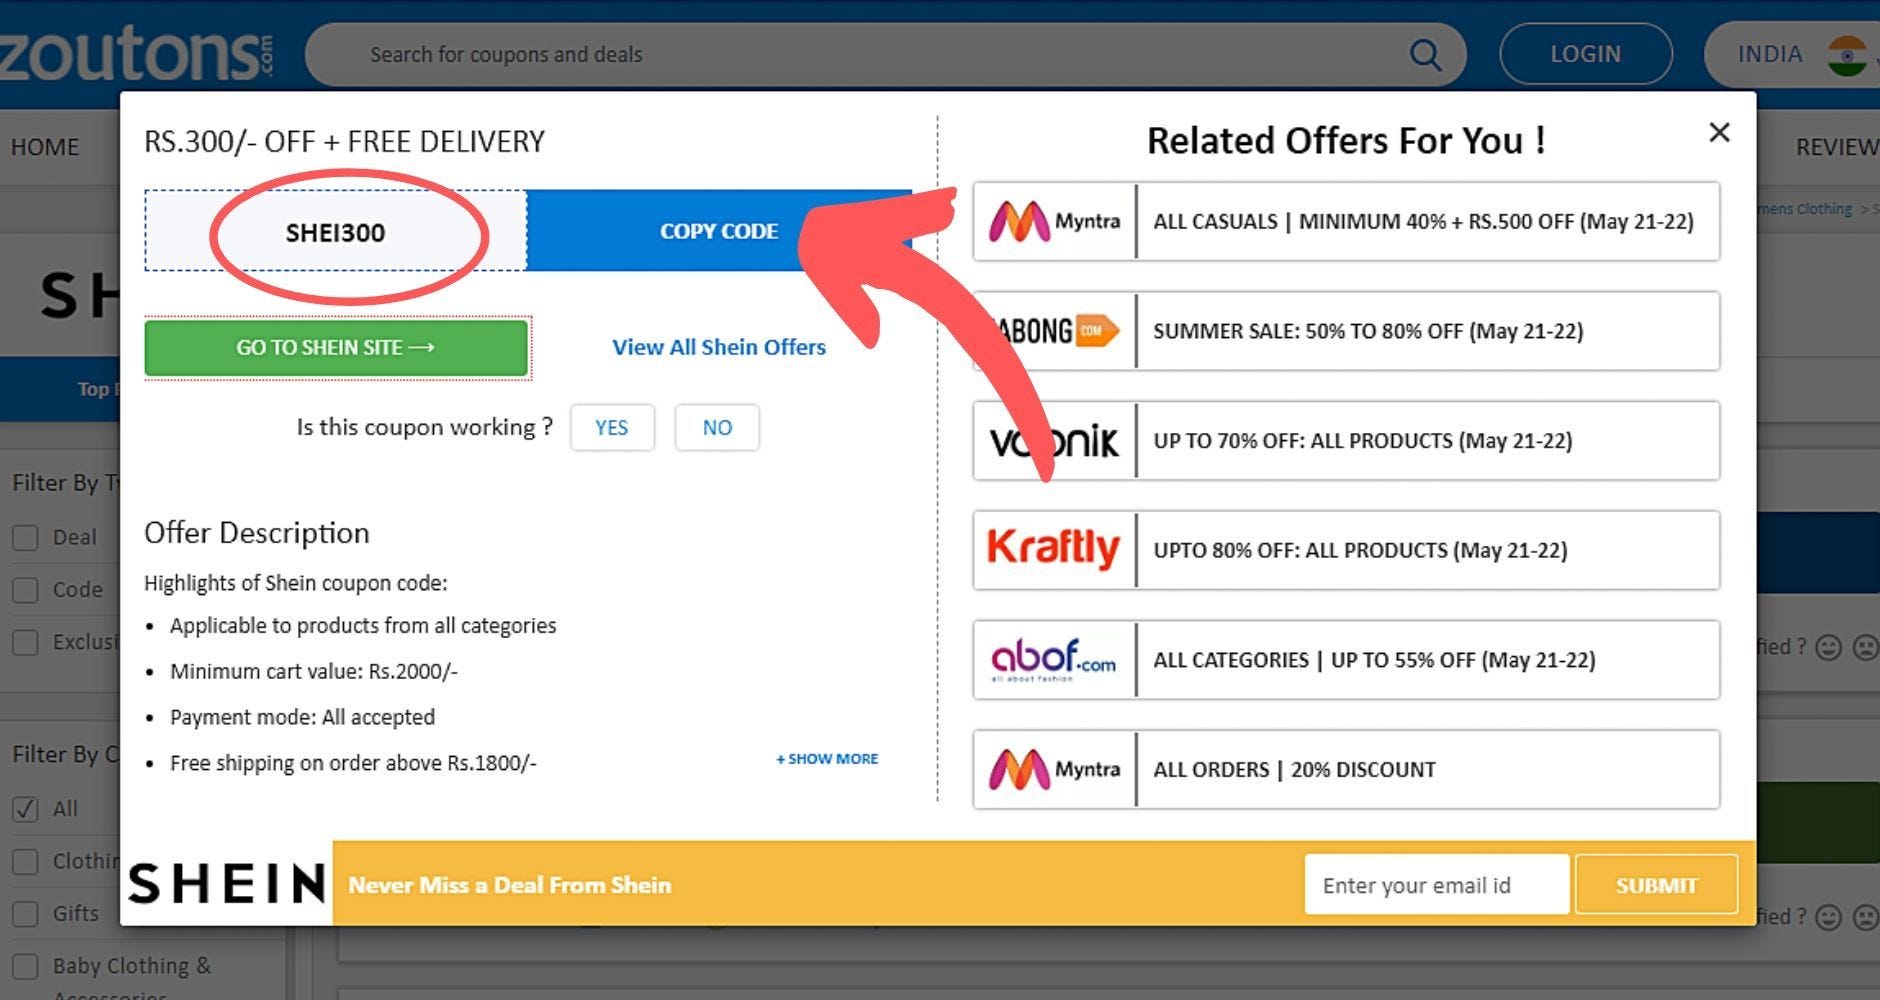
Task: Toggle the Code filter checkbox
Action: (x=25, y=590)
